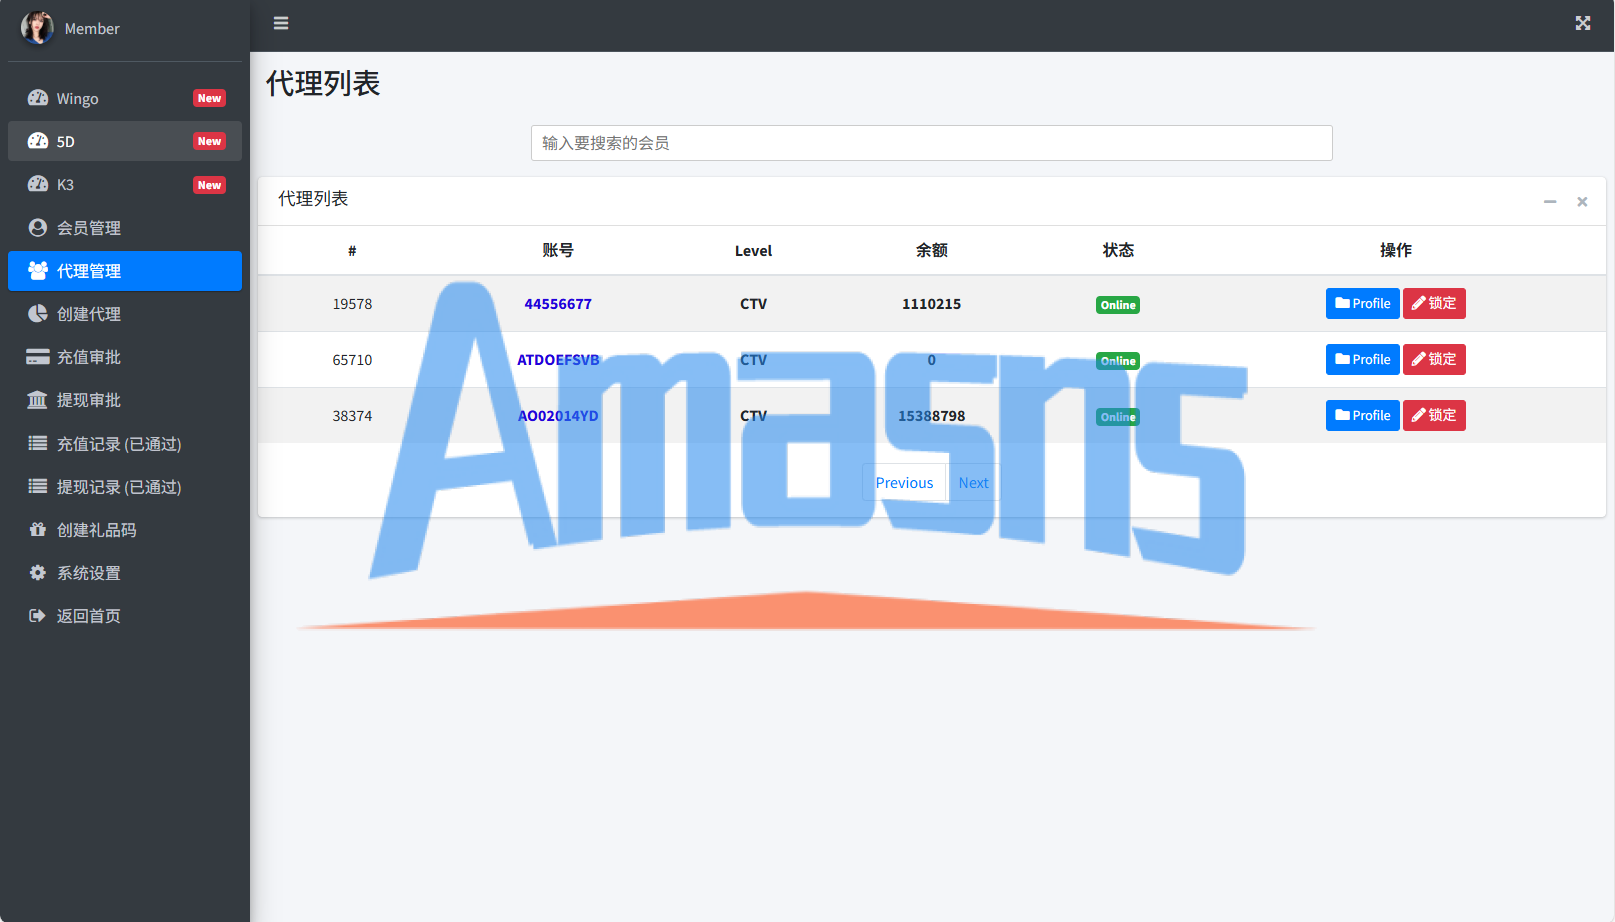Click the 充值记录 list icon

coord(38,443)
